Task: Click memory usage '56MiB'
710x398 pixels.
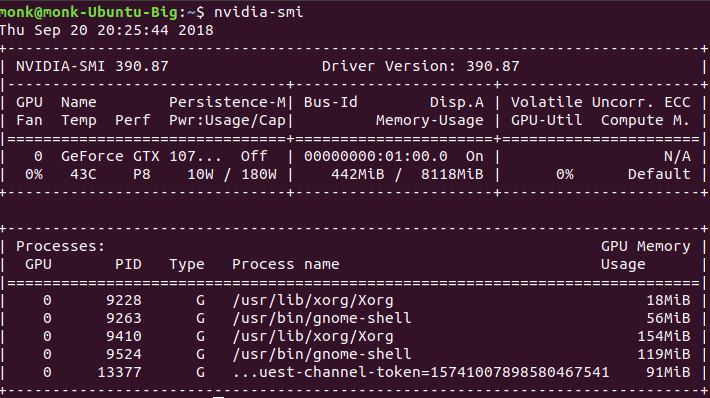Action: (668, 318)
